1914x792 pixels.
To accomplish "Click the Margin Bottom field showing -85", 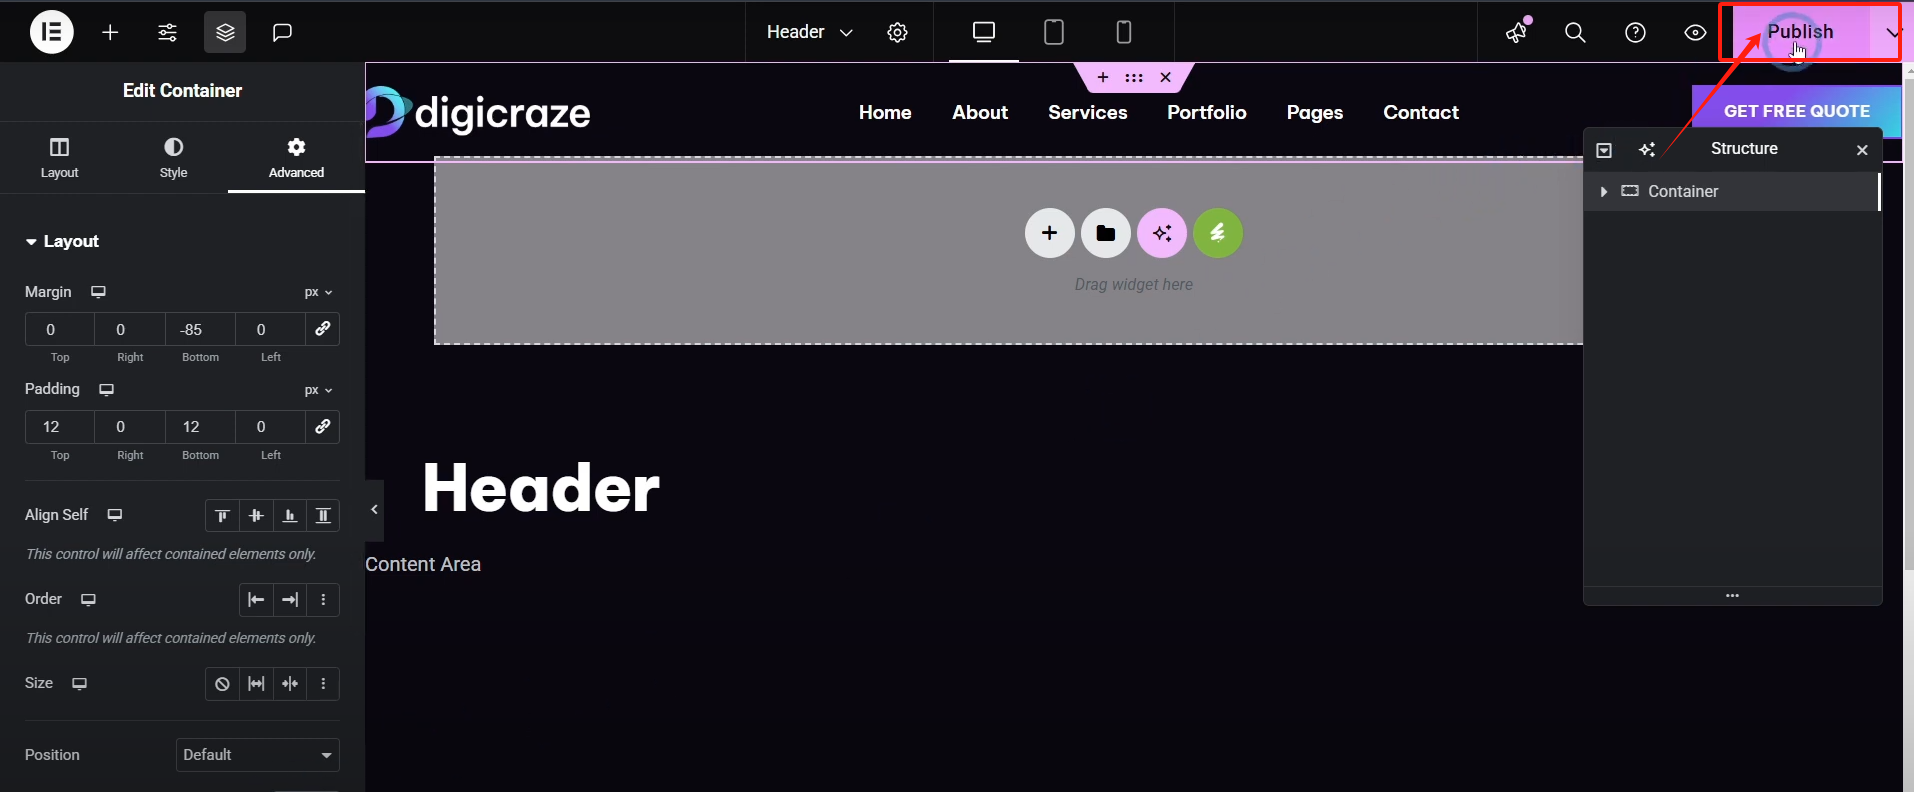I will pos(200,329).
